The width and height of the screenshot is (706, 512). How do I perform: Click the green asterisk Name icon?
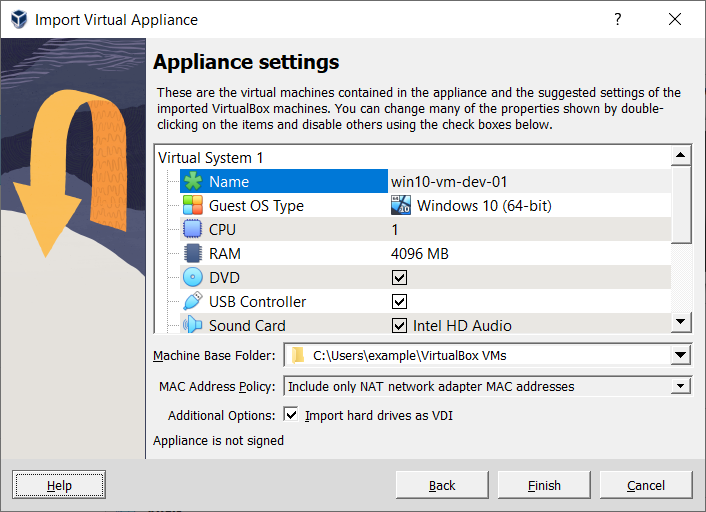tap(193, 181)
